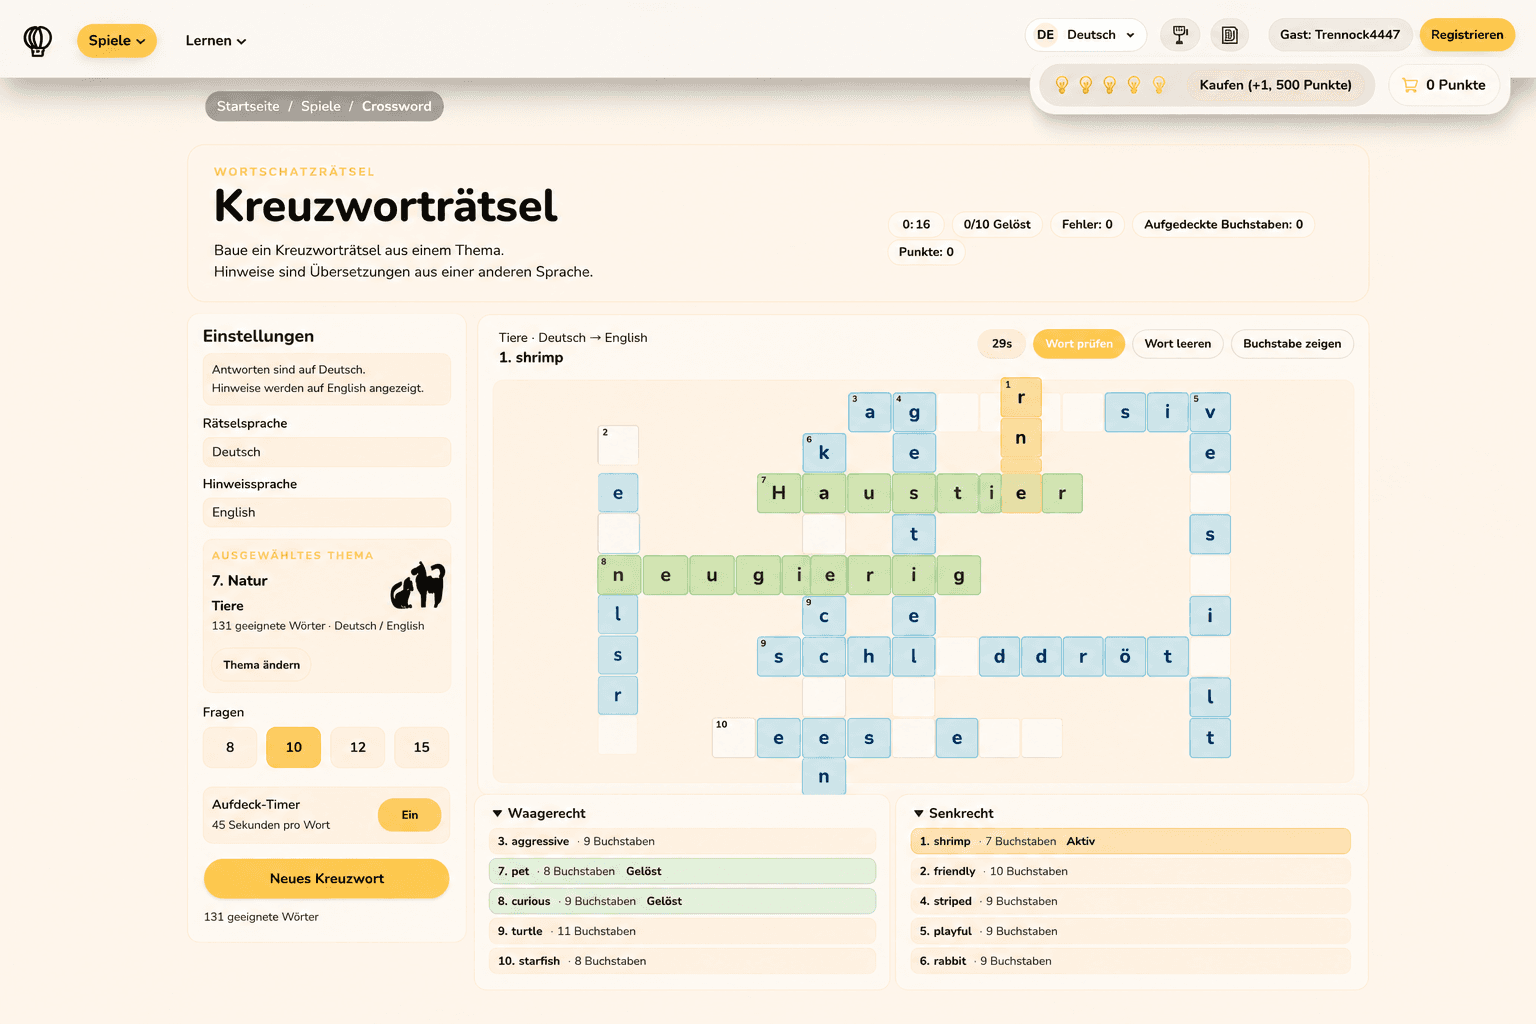Open the Spiele dropdown menu
The width and height of the screenshot is (1536, 1024).
tap(117, 41)
